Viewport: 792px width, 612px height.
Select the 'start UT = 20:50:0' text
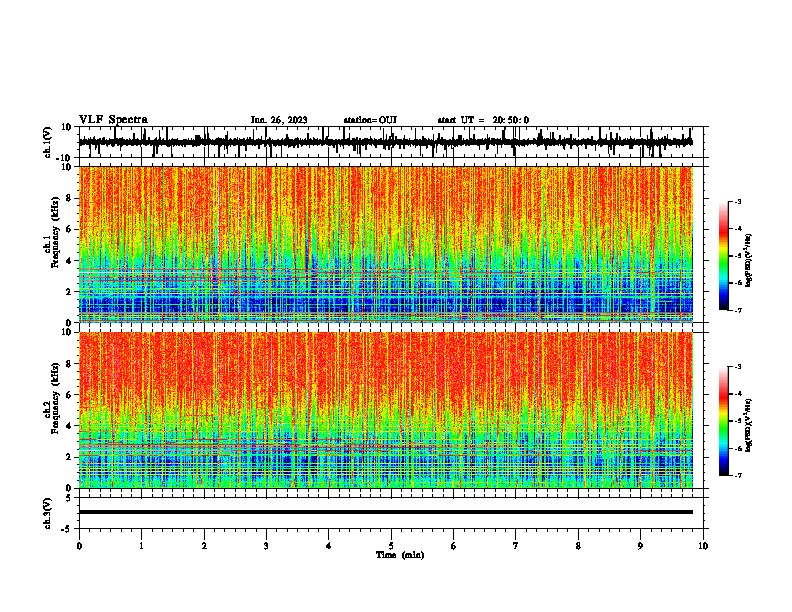click(483, 120)
